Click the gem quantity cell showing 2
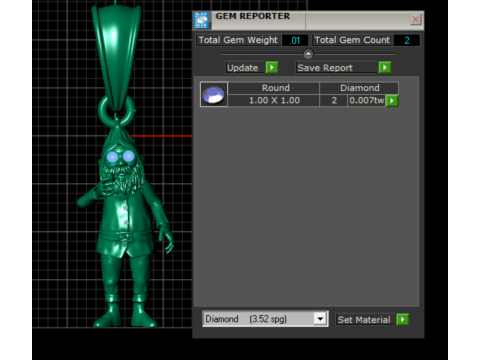480x360 pixels. 334,100
